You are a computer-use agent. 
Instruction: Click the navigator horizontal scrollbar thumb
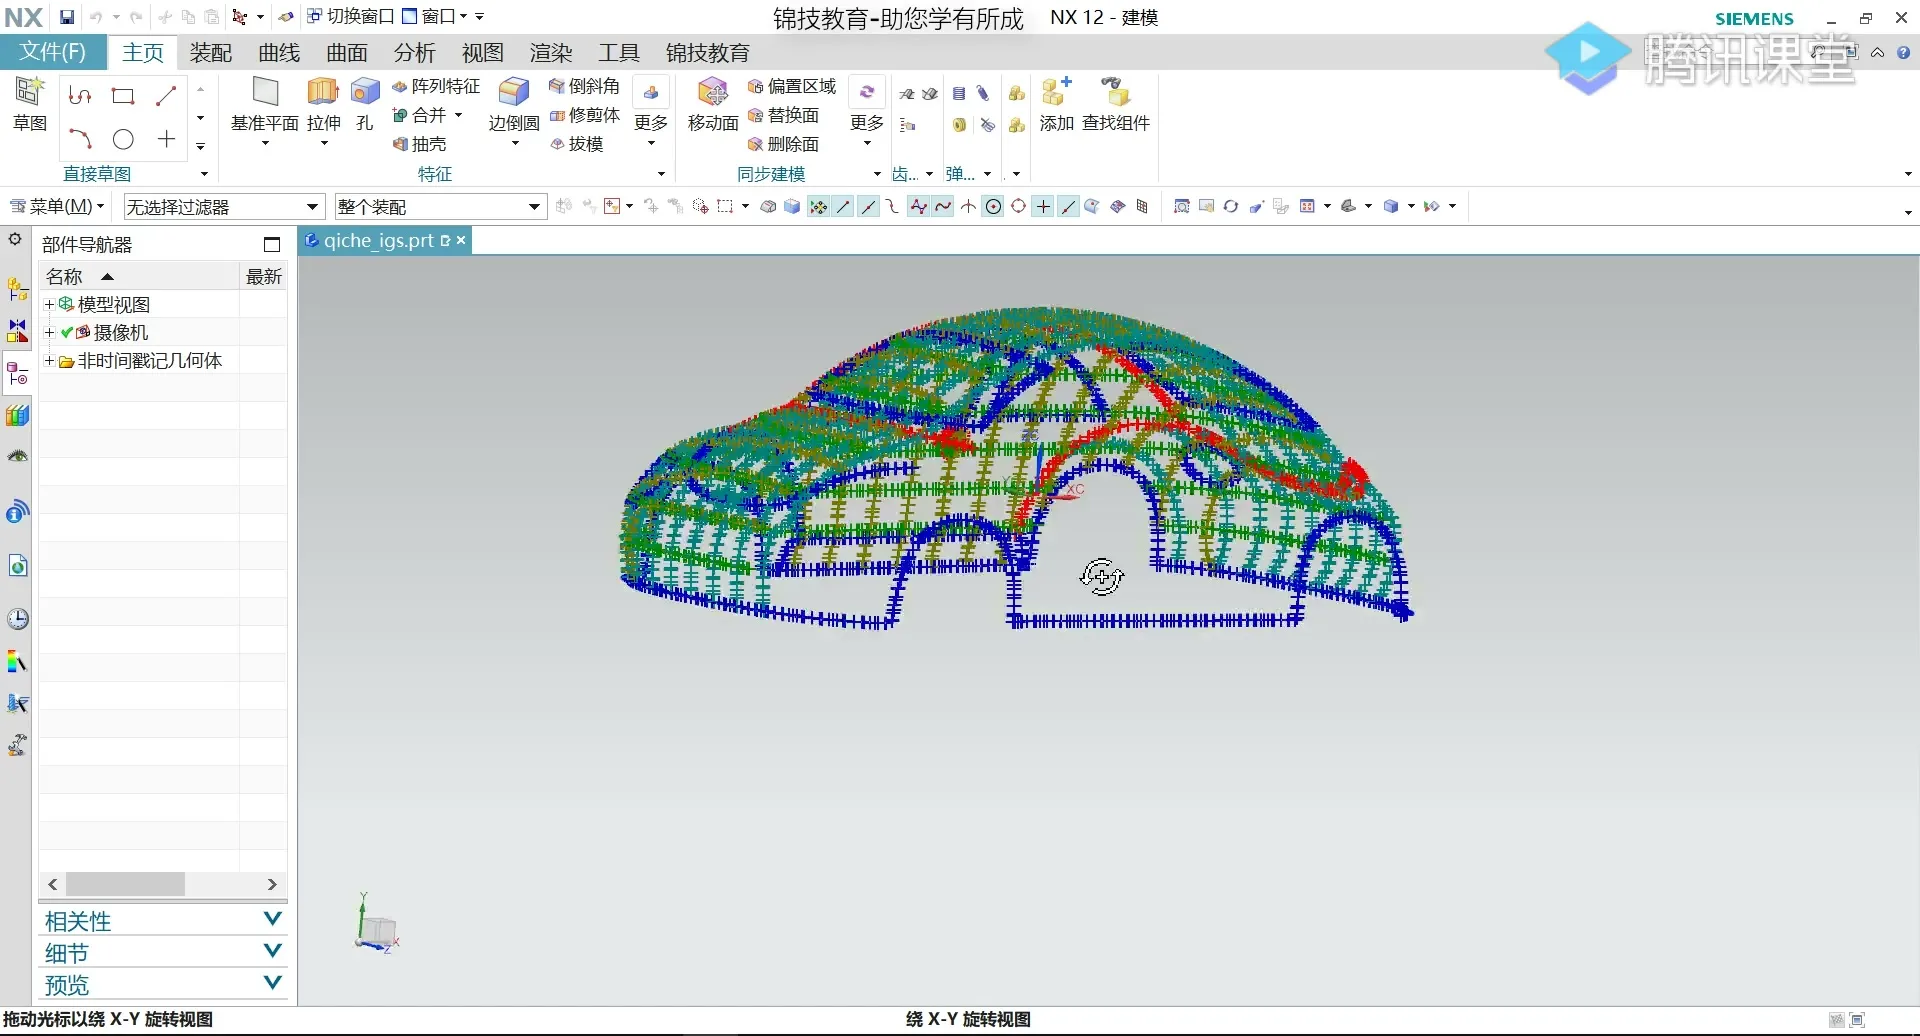point(125,884)
